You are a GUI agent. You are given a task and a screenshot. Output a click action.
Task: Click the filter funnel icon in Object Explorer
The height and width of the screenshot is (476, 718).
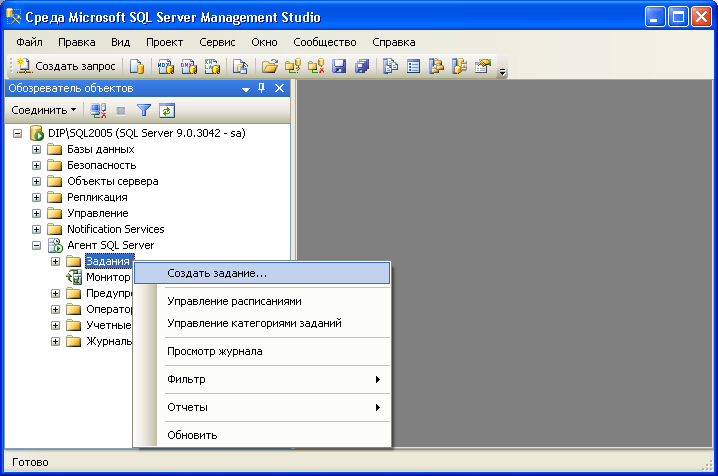coord(144,110)
